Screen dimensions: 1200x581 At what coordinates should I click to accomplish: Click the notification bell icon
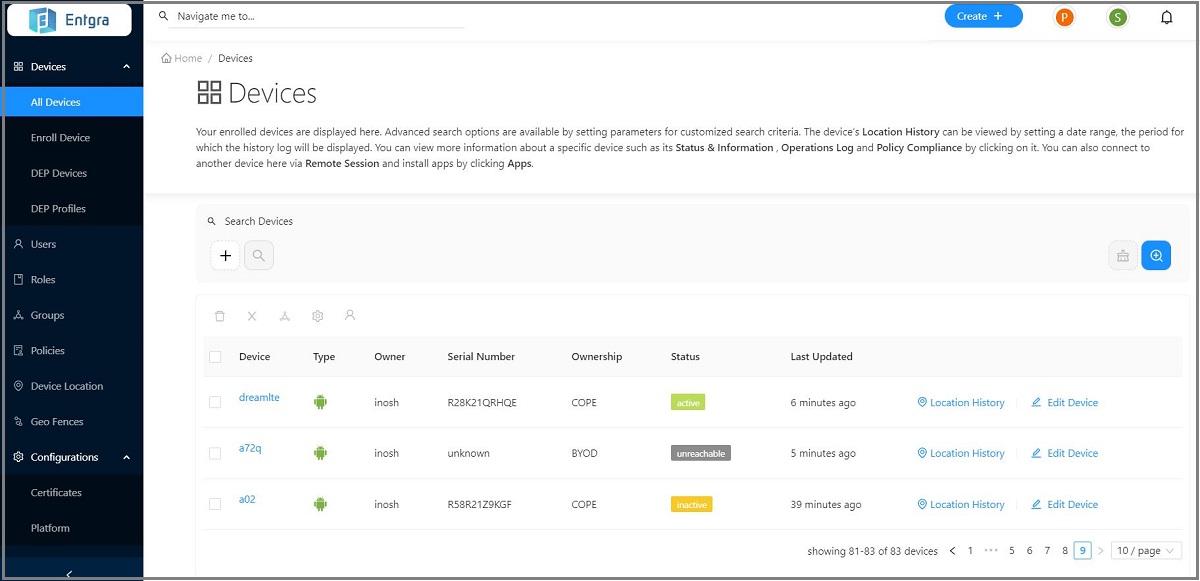(1166, 17)
